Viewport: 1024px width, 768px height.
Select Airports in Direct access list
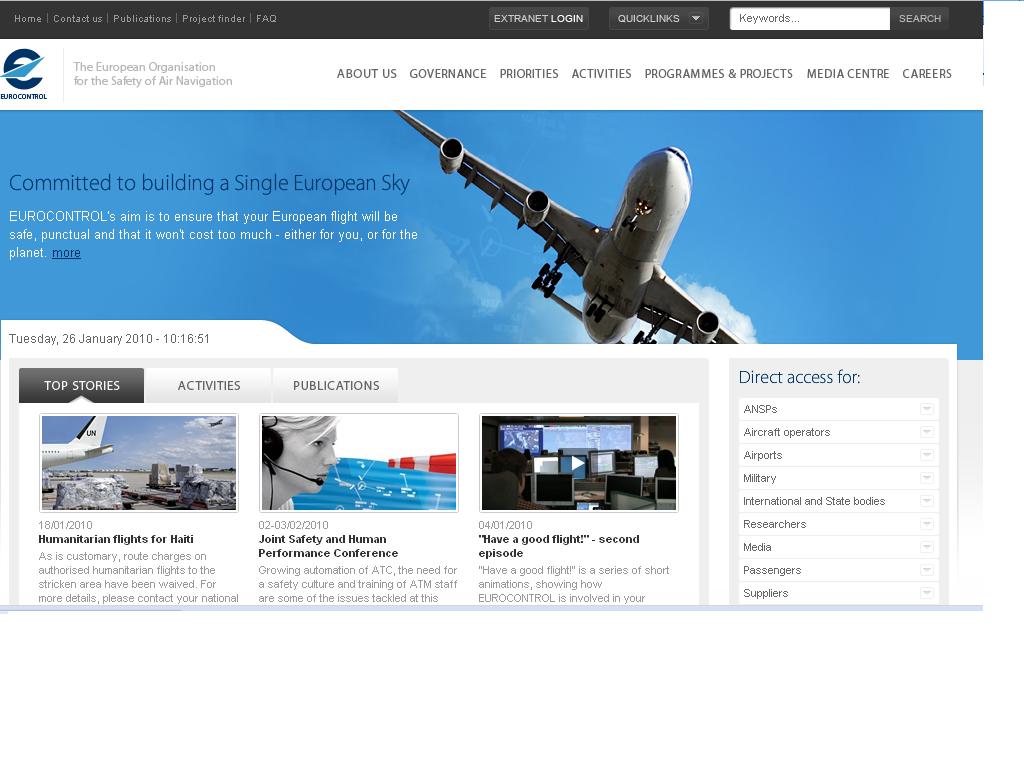point(762,455)
